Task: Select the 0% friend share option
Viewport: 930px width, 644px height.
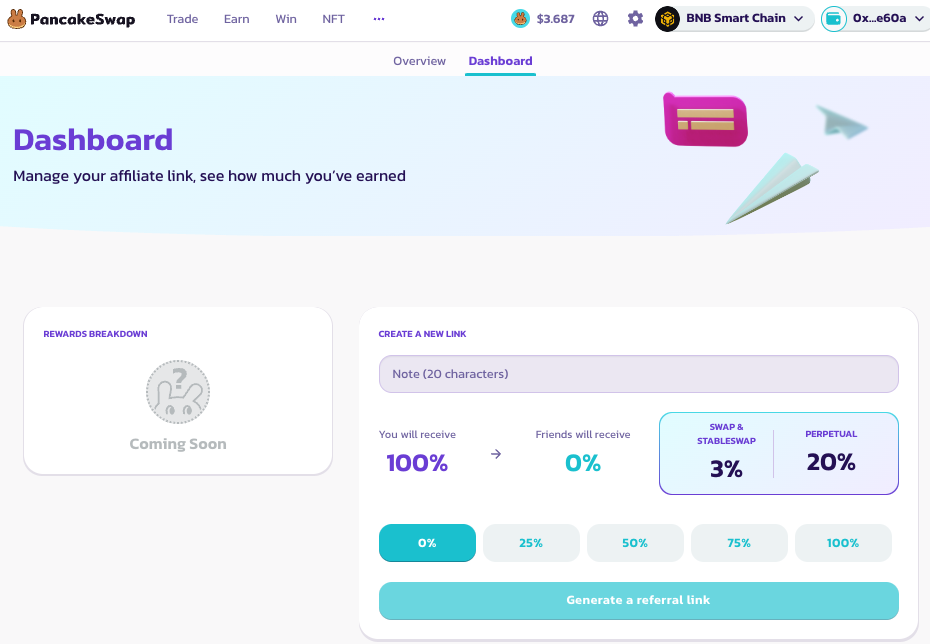Action: [427, 543]
